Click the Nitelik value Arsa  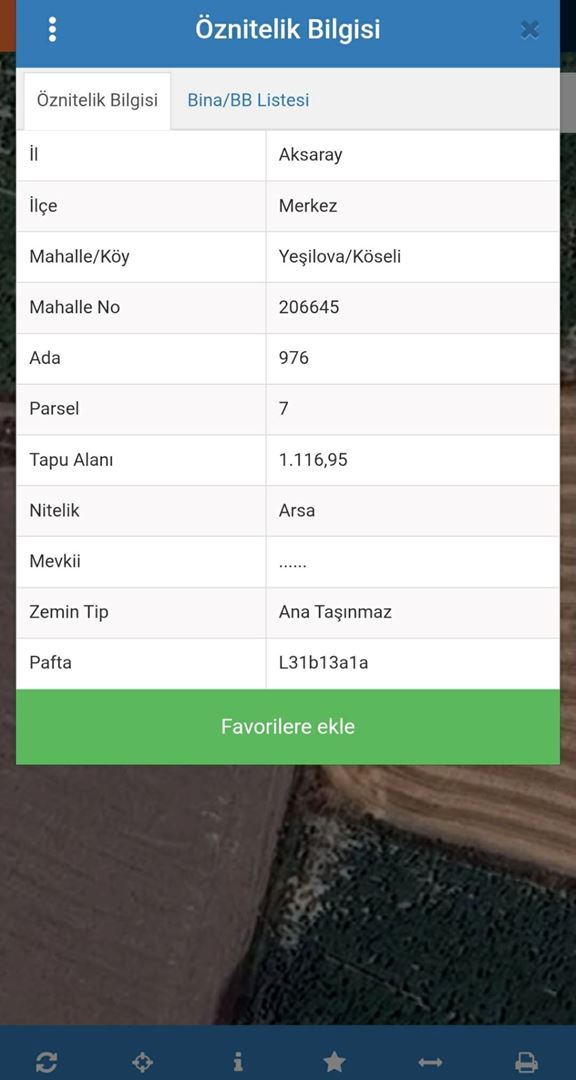(297, 511)
